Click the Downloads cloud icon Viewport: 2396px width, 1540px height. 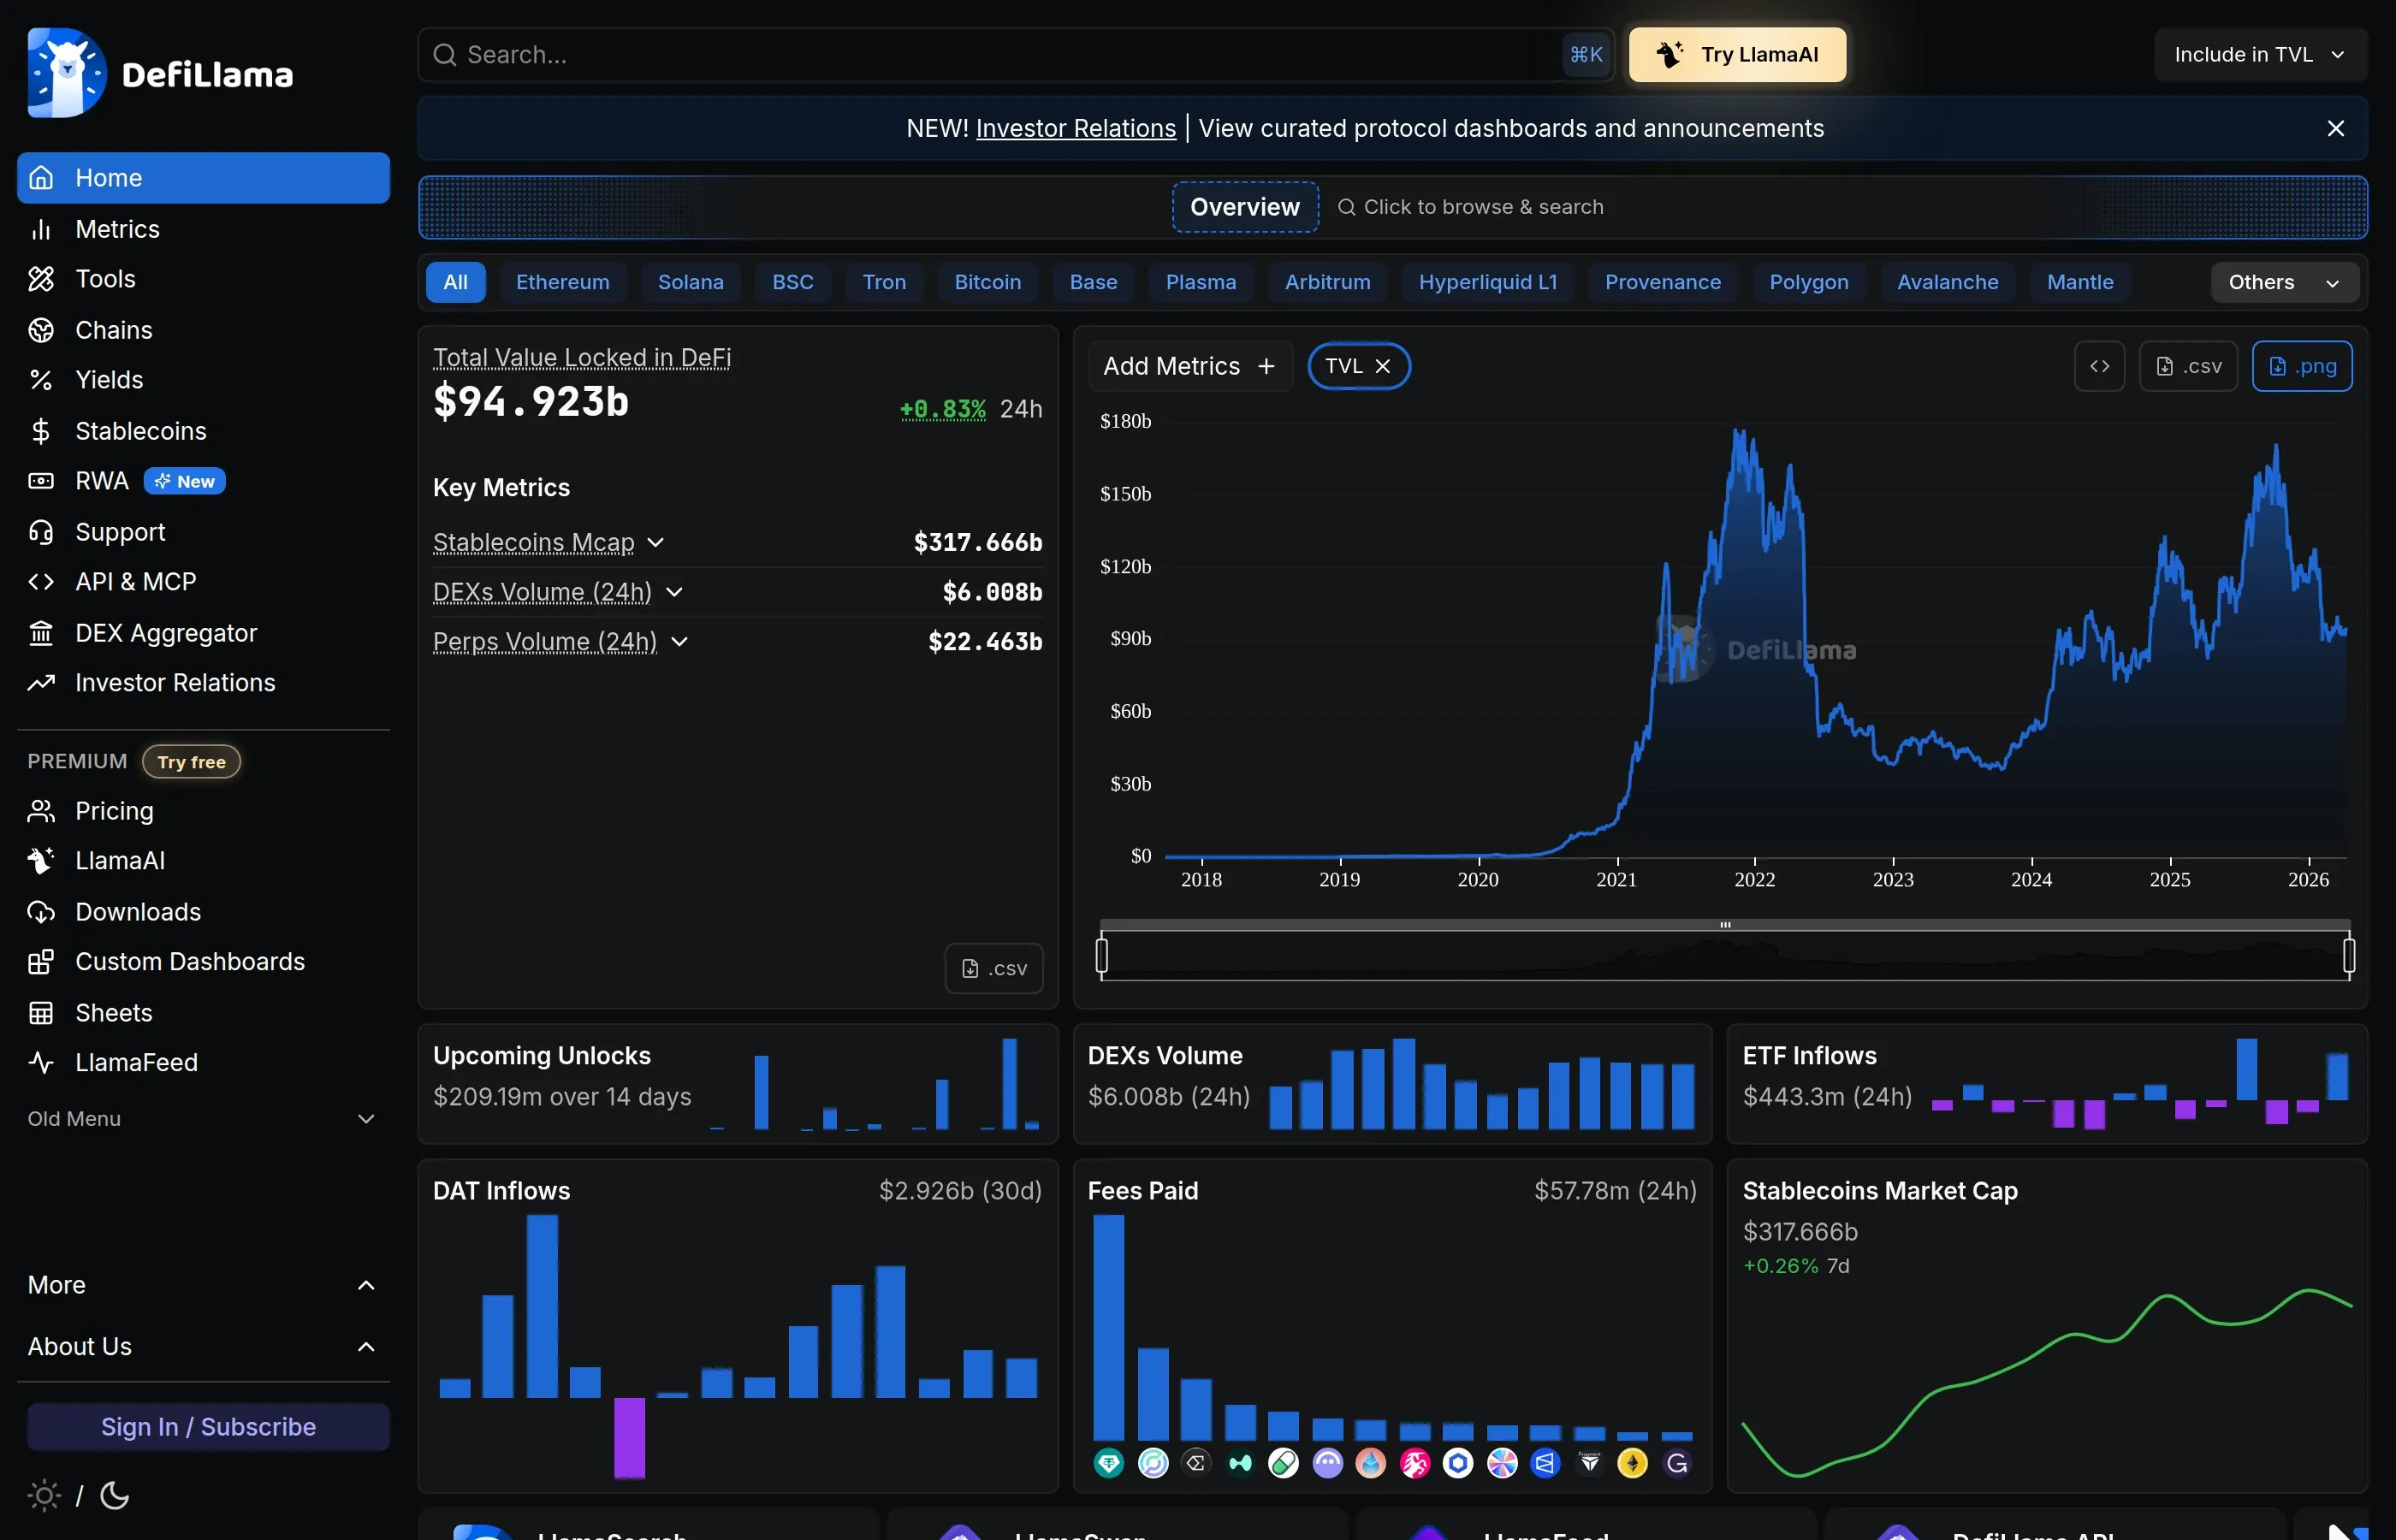41,912
